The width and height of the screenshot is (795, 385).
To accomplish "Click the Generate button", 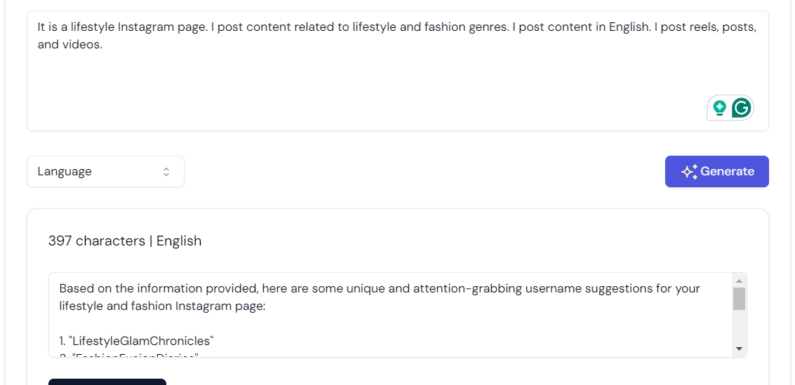I will (x=717, y=171).
